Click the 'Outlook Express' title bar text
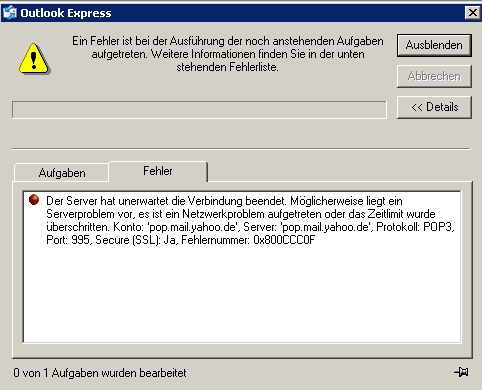 pyautogui.click(x=66, y=13)
